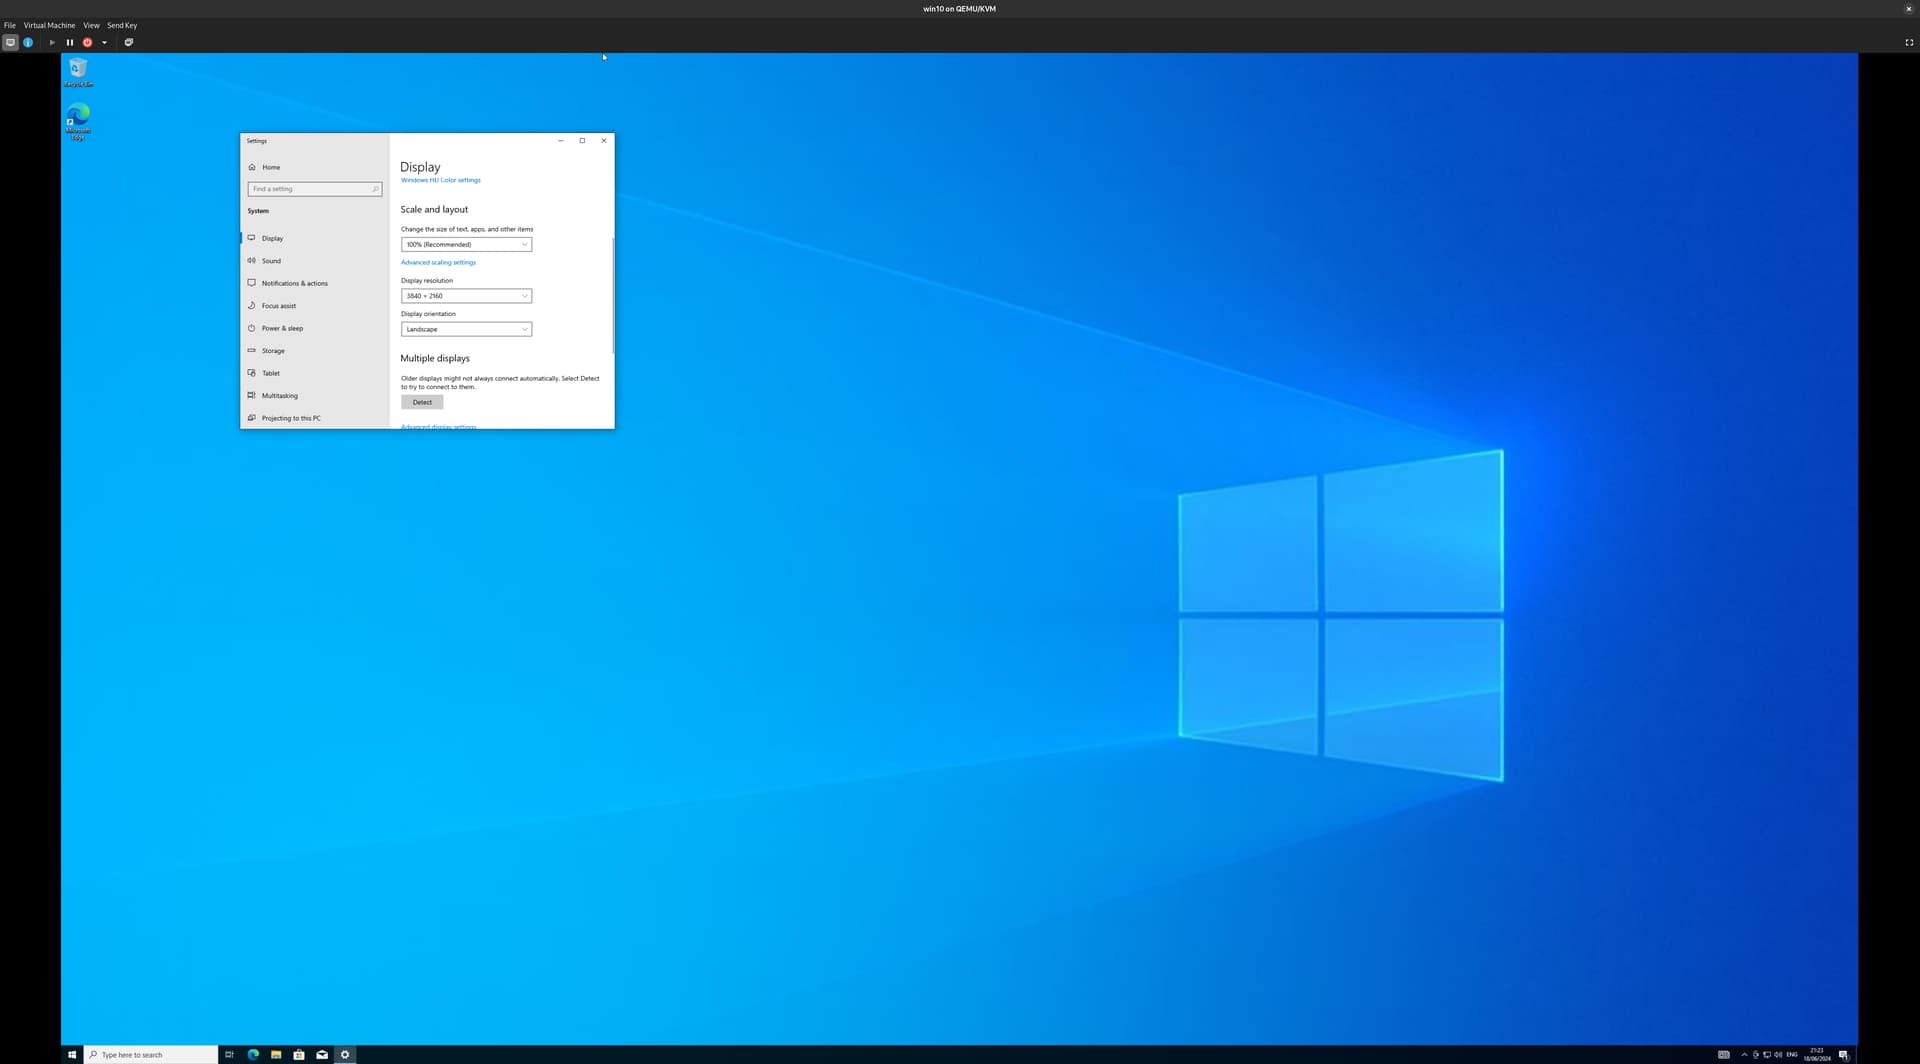
Task: Open Multitasking settings
Action: tap(315, 396)
